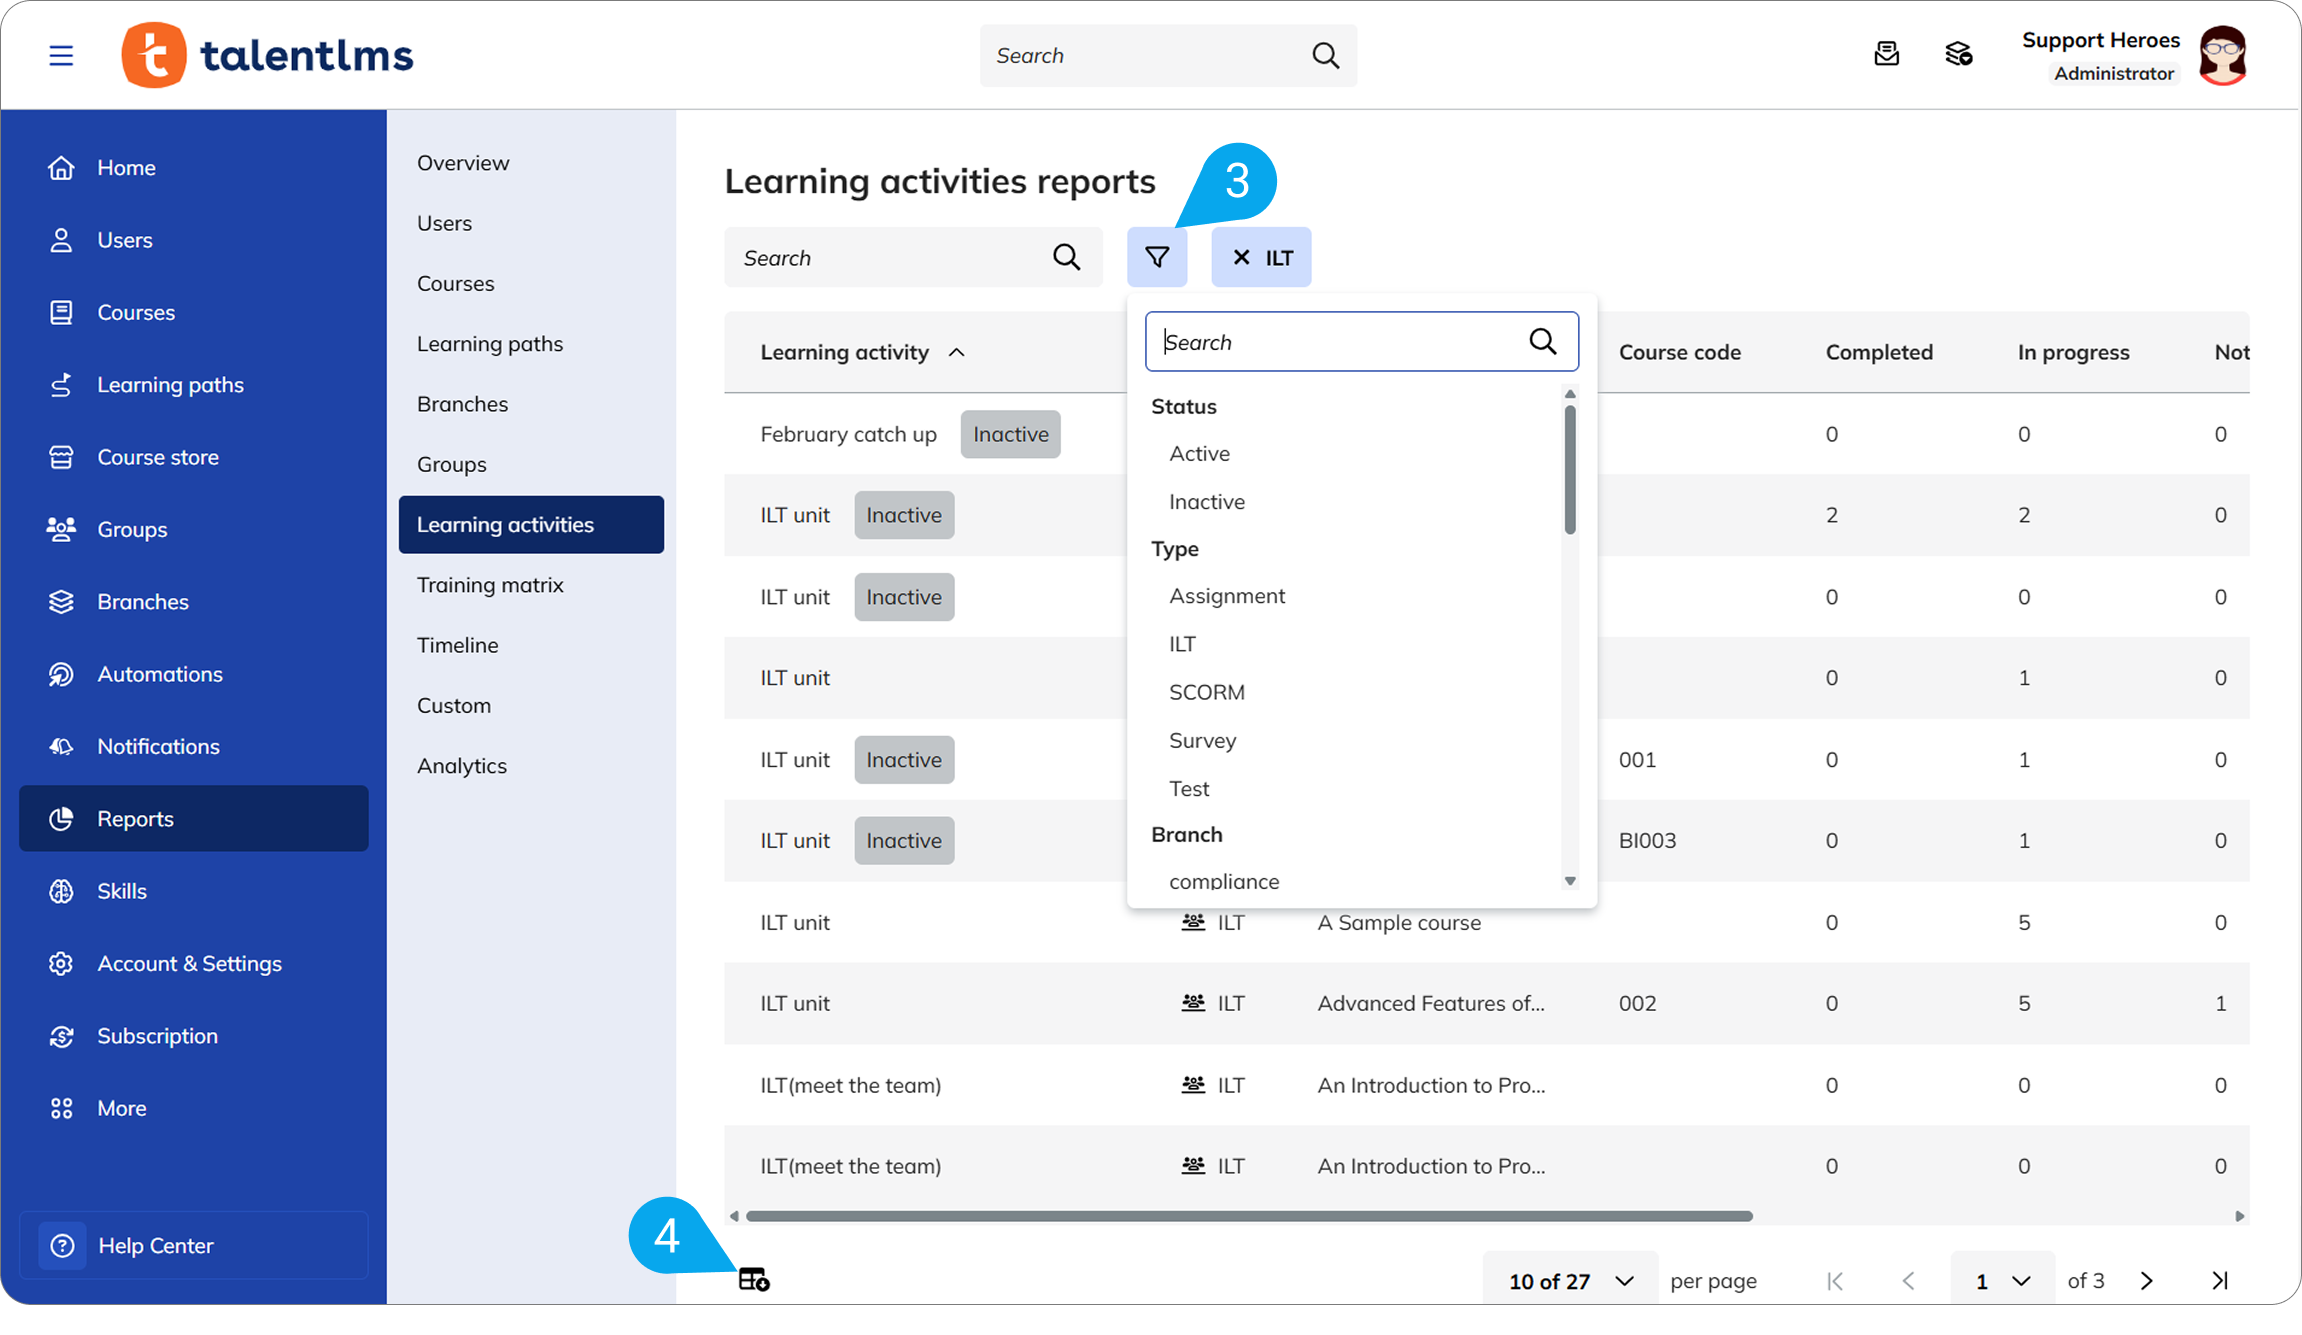Toggle the filter funnel button
Screen dimensions: 2302x1335
[1157, 257]
